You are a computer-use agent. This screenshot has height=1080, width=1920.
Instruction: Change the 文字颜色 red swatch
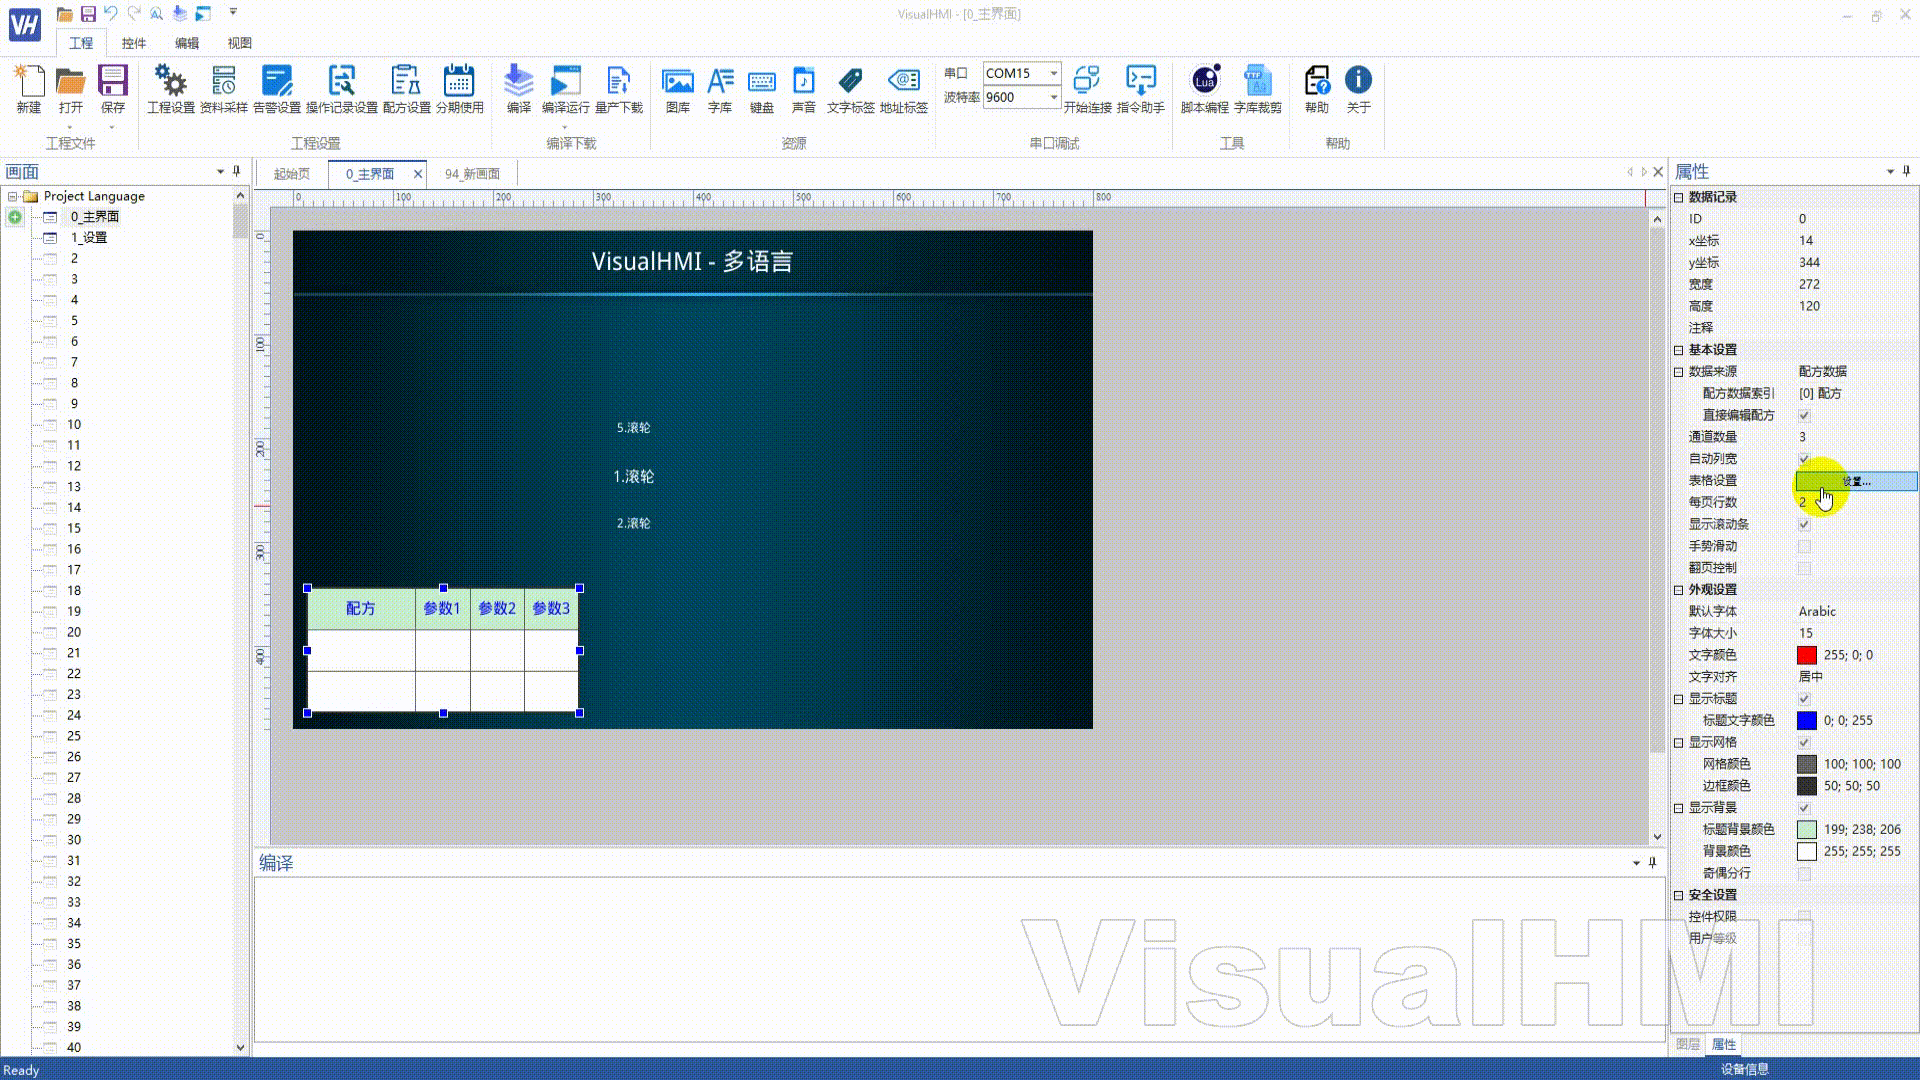pyautogui.click(x=1806, y=655)
